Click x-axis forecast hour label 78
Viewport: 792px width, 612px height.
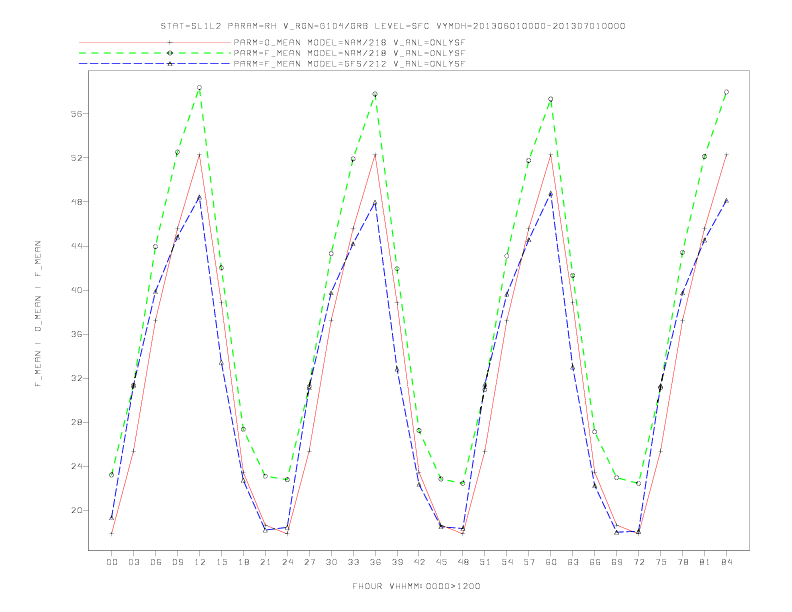click(x=683, y=562)
